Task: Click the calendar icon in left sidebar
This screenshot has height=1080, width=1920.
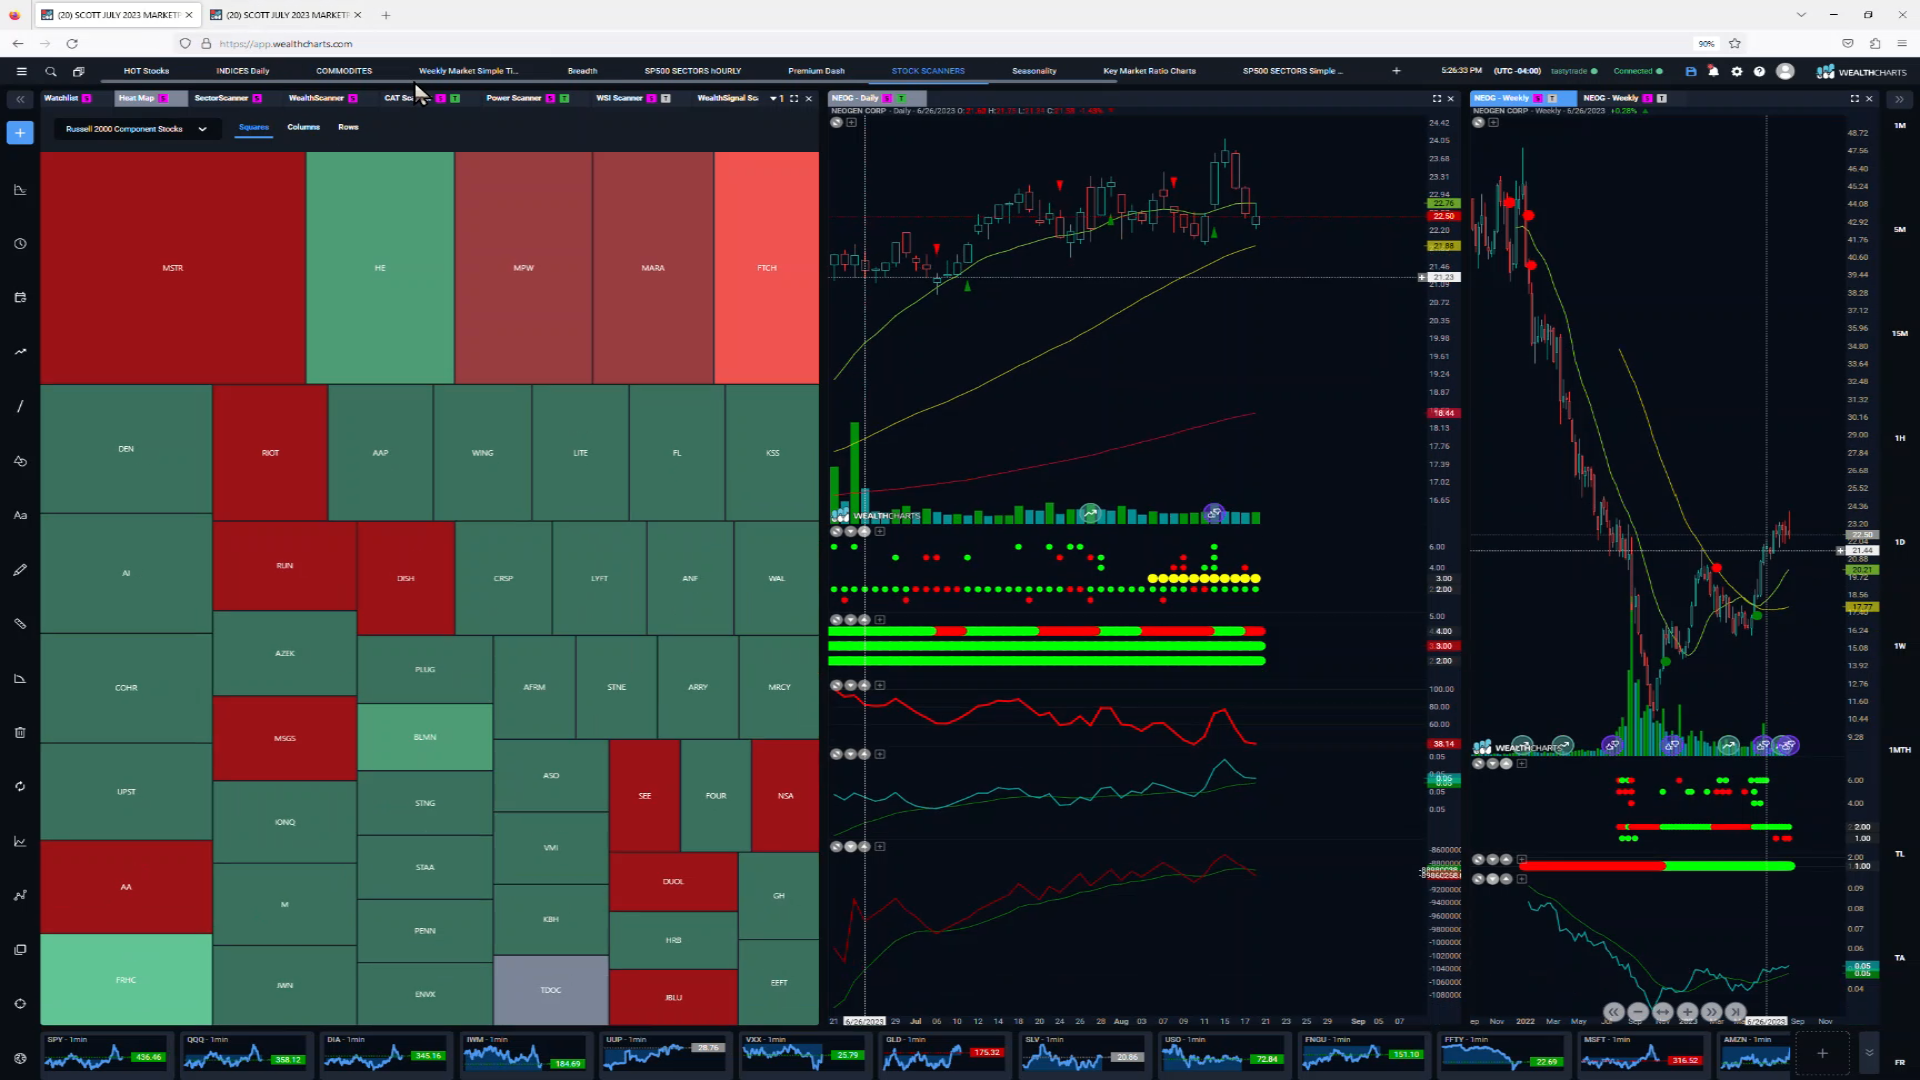Action: tap(20, 297)
